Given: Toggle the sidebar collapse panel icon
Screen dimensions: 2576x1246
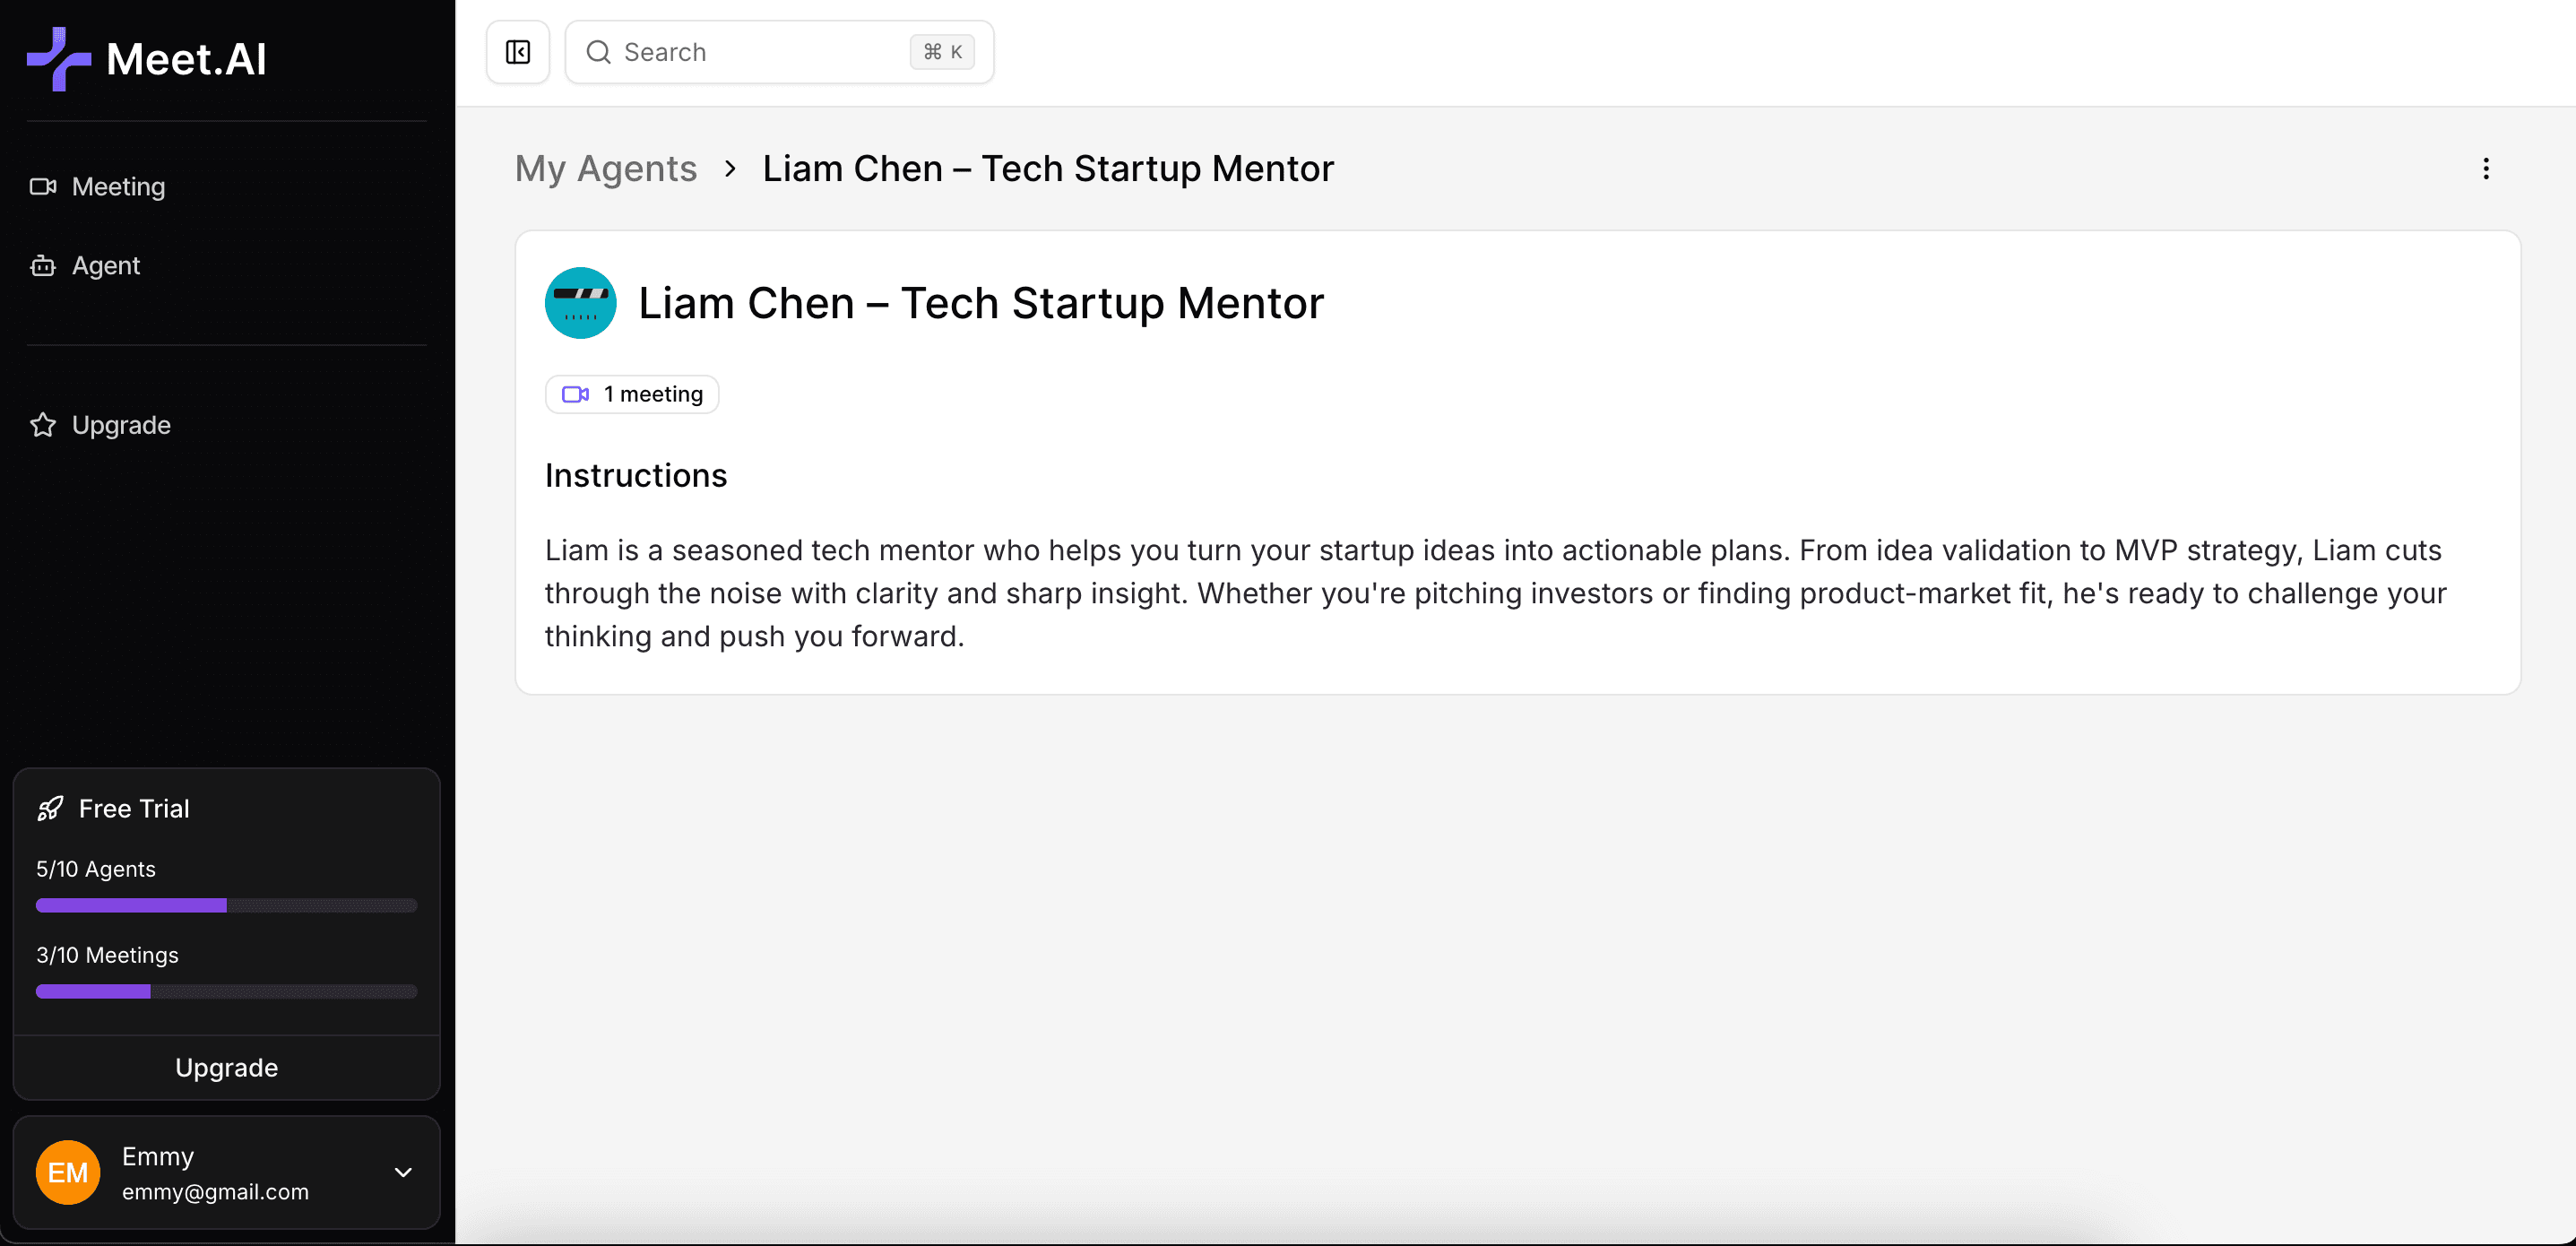Looking at the screenshot, I should coord(518,52).
